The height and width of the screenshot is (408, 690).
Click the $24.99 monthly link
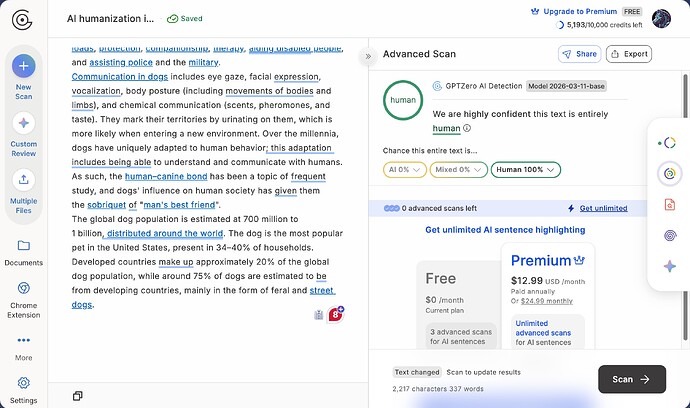[547, 301]
